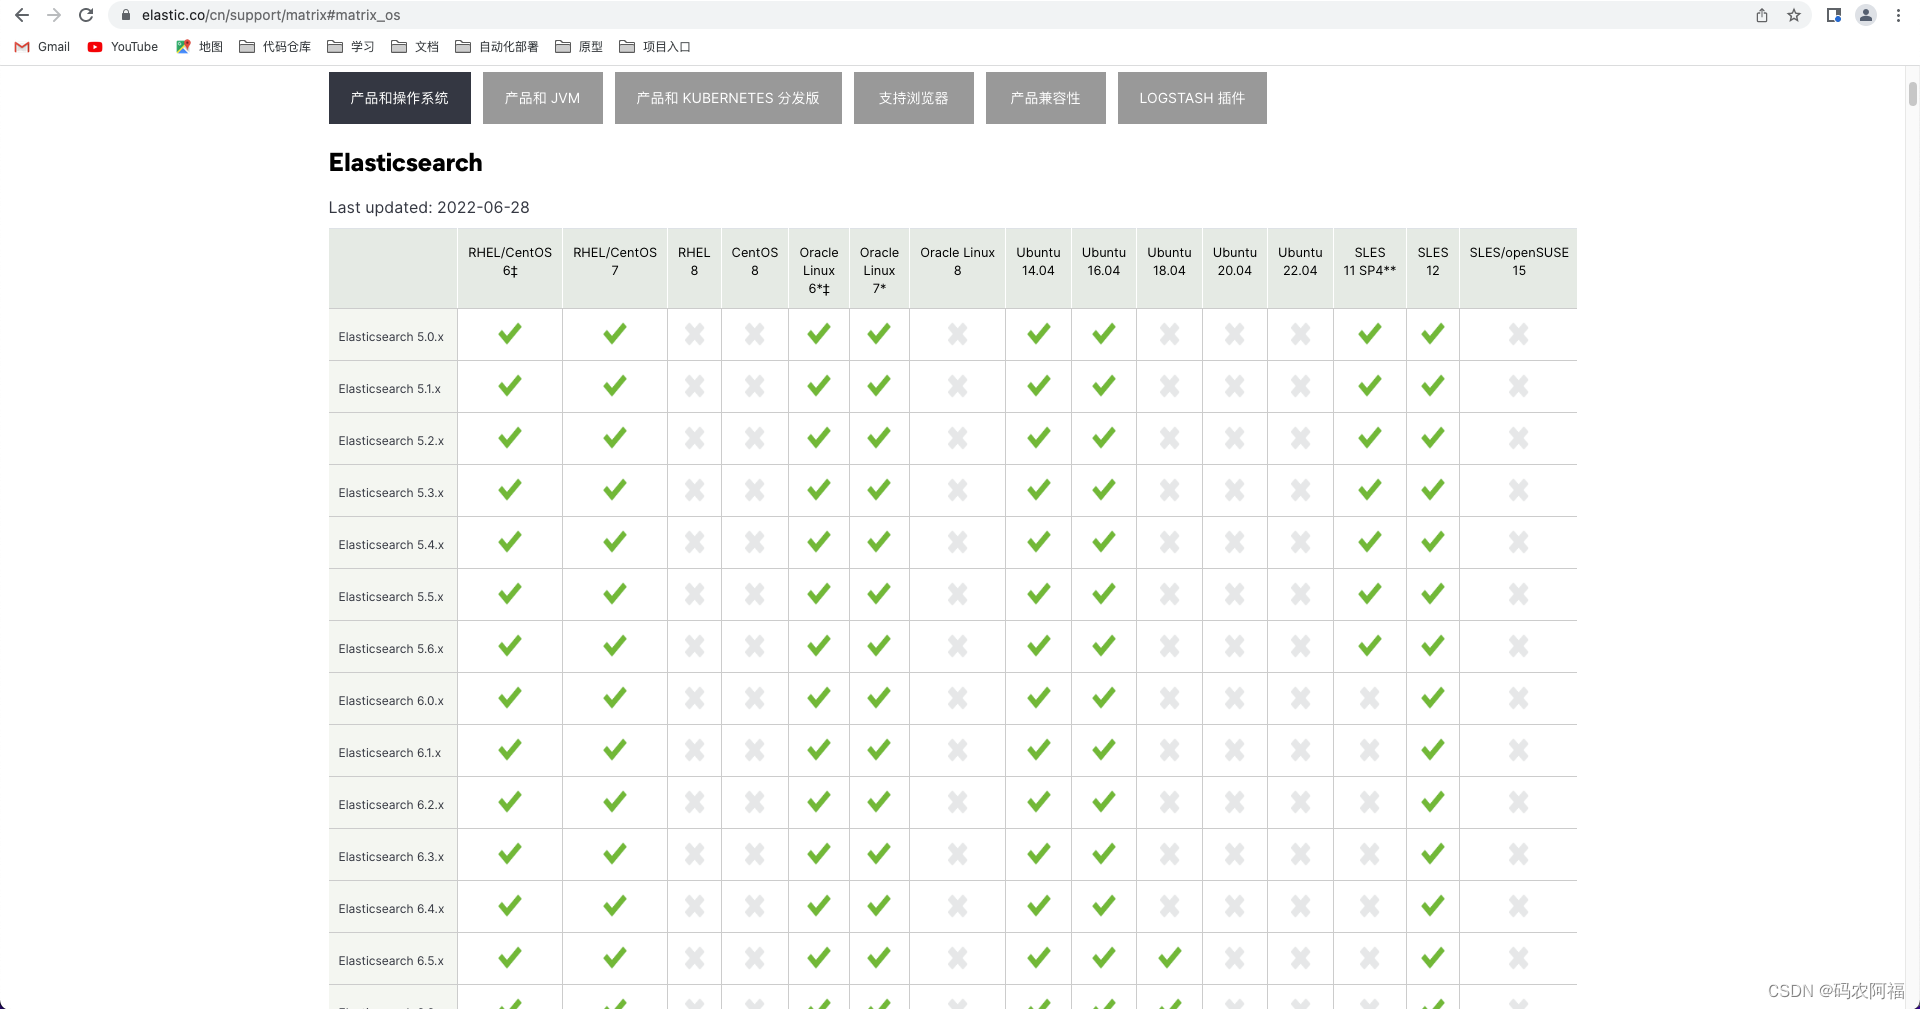1920x1009 pixels.
Task: Switch to the LOGSTASH 插件 tab
Action: click(1192, 98)
